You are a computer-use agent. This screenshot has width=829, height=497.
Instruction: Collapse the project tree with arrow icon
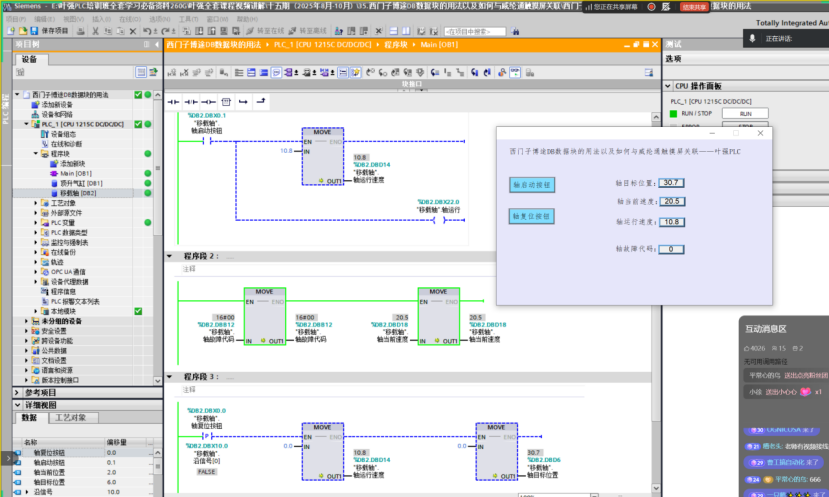click(x=157, y=44)
